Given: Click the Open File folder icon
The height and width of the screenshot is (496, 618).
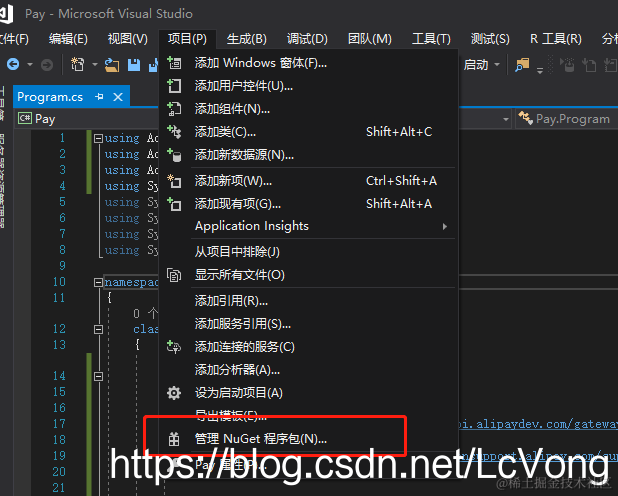Looking at the screenshot, I should (x=112, y=65).
